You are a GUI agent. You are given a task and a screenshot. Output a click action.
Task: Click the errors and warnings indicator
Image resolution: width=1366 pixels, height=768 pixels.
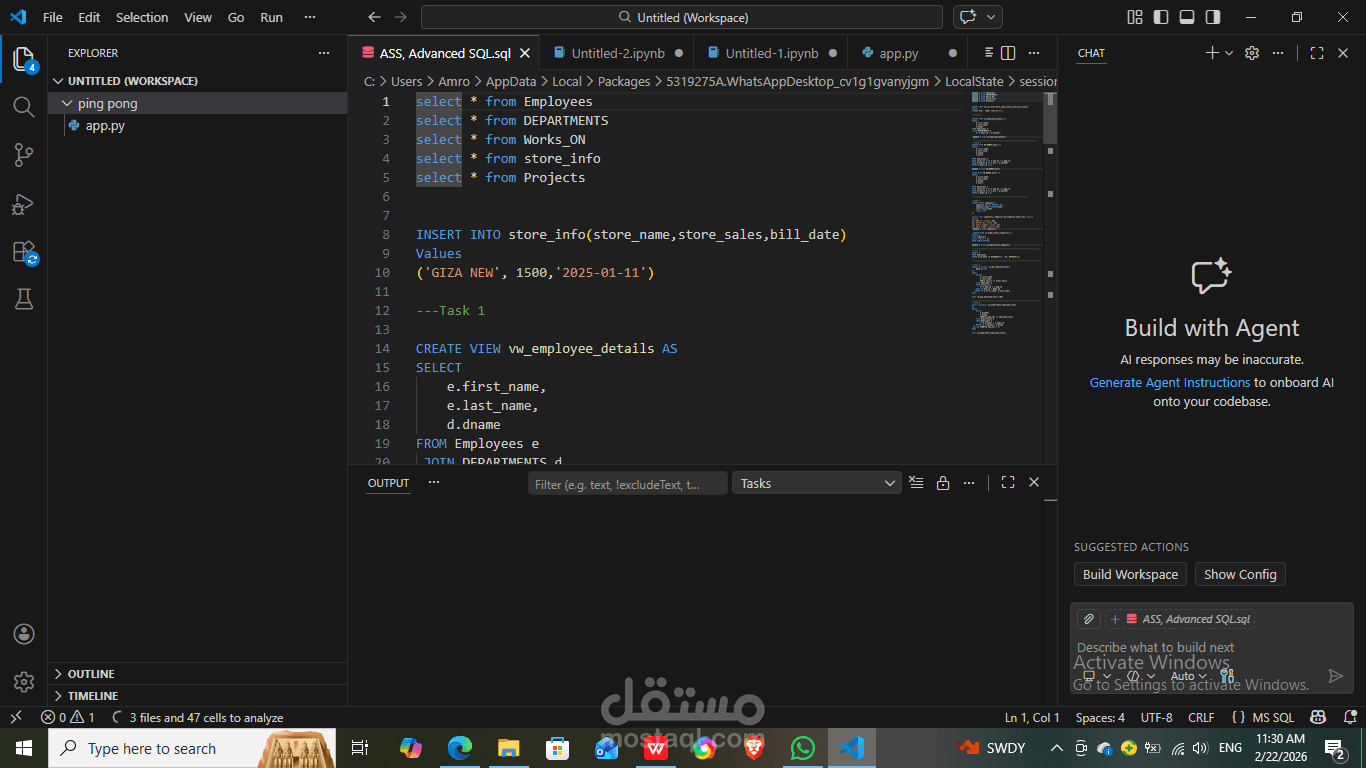(x=68, y=717)
